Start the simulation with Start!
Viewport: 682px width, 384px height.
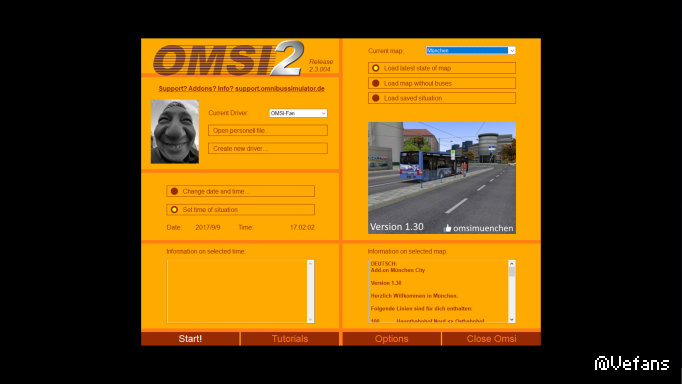[190, 339]
